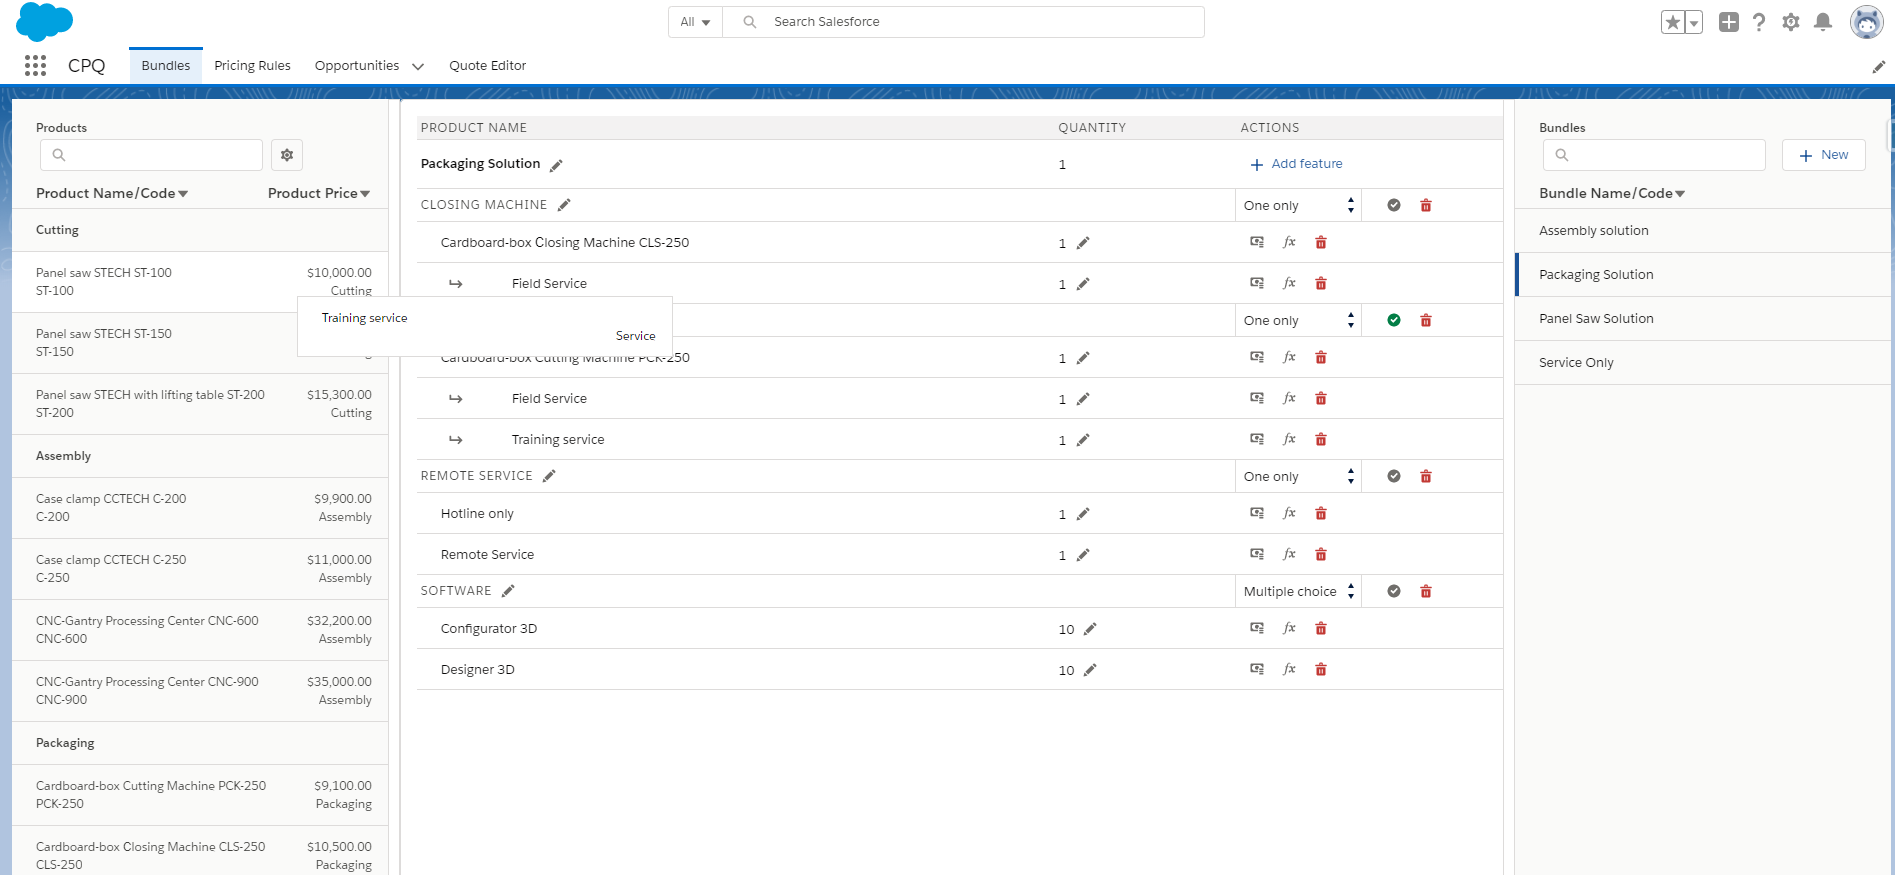Open Products list settings gear
Screen dimensions: 1895x875
tap(287, 155)
